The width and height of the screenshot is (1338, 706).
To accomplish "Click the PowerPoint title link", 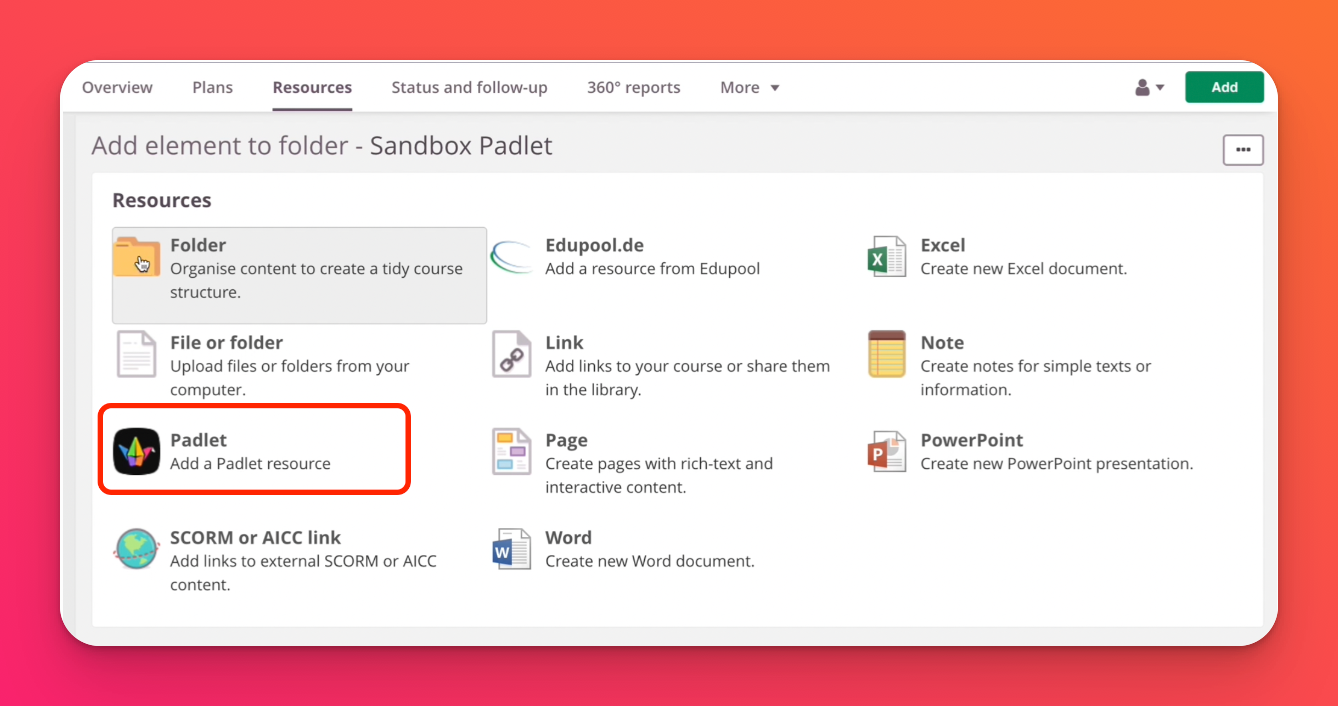I will pyautogui.click(x=972, y=440).
